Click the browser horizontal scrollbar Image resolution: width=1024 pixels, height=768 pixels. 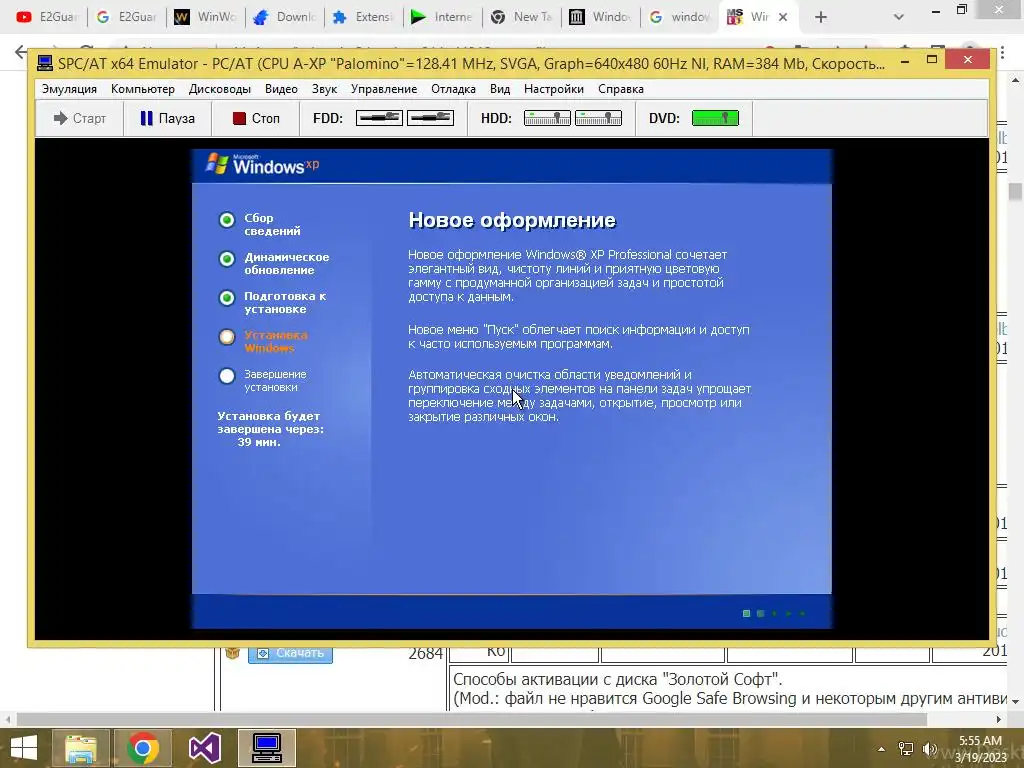pyautogui.click(x=472, y=720)
